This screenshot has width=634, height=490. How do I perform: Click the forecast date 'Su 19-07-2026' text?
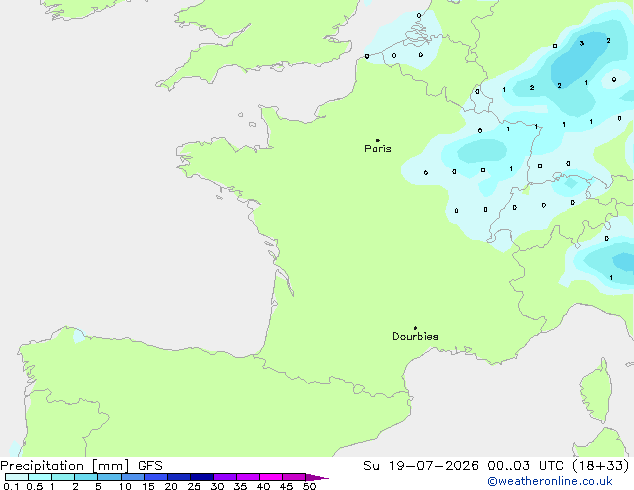(421, 465)
